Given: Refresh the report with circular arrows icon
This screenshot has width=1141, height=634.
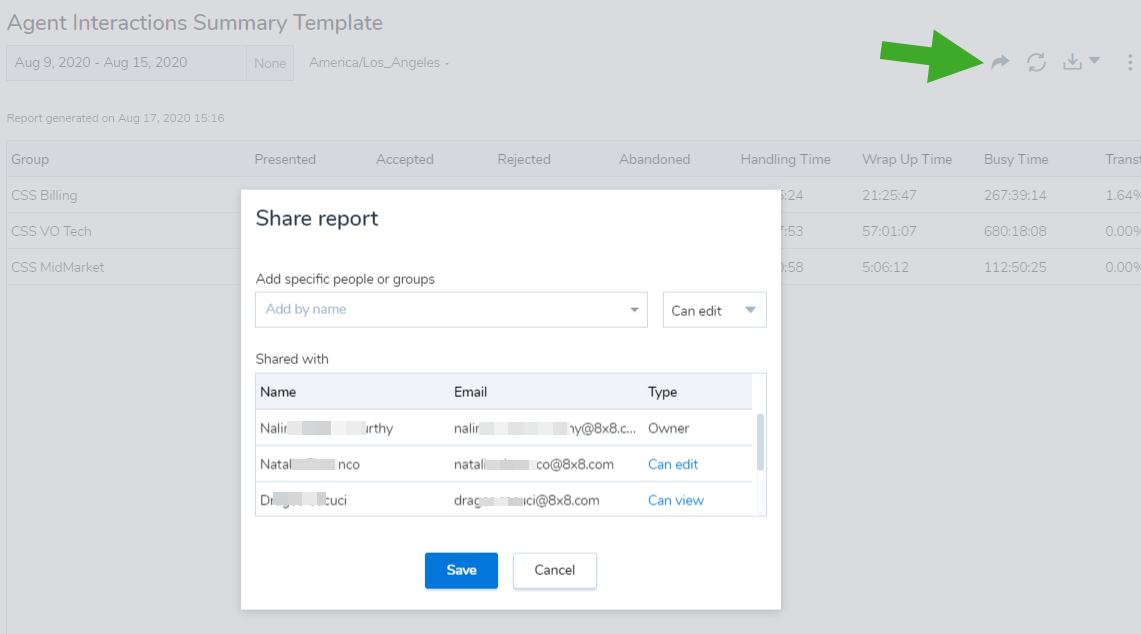Looking at the screenshot, I should (x=1036, y=63).
